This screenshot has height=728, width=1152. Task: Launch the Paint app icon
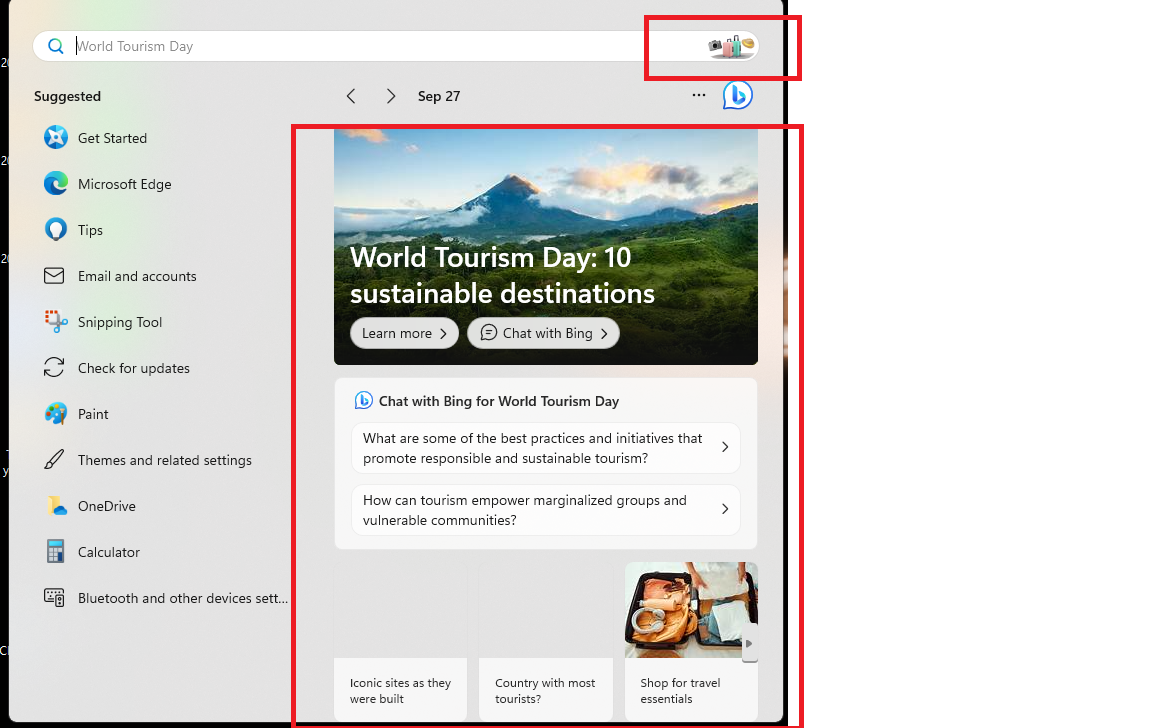(x=56, y=414)
